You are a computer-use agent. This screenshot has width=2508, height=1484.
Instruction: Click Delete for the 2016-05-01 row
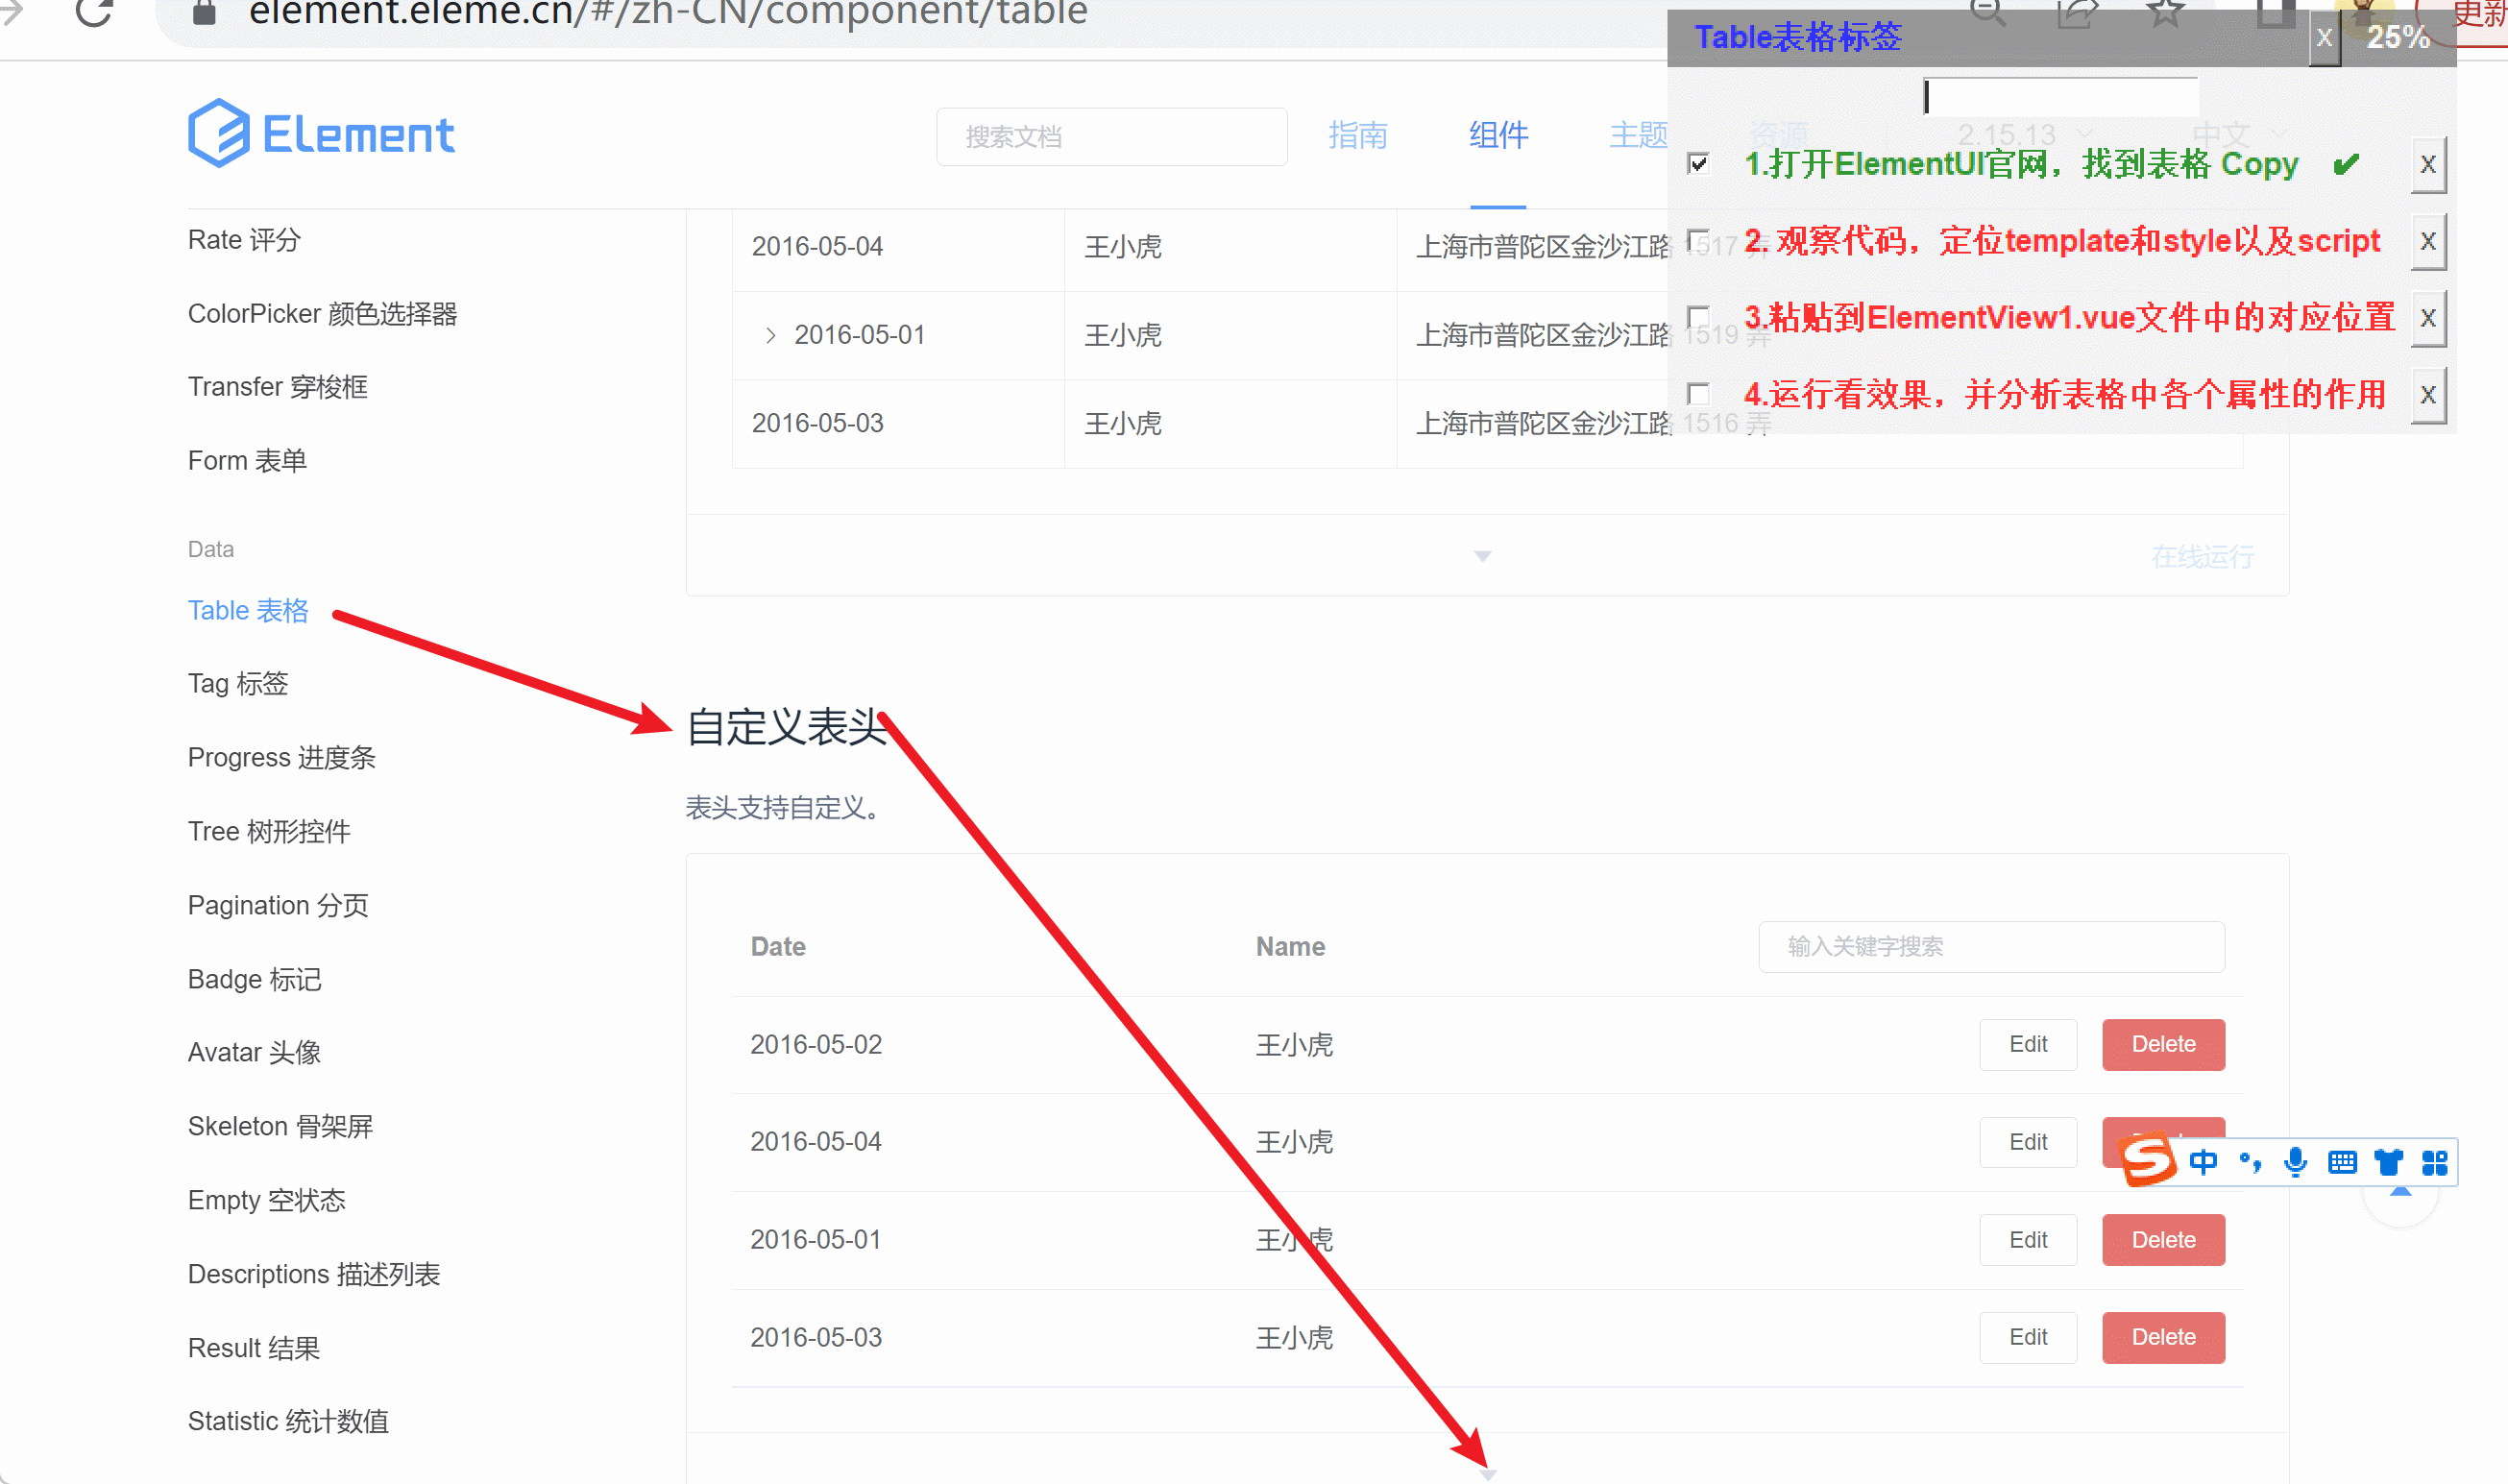pyautogui.click(x=2163, y=1240)
